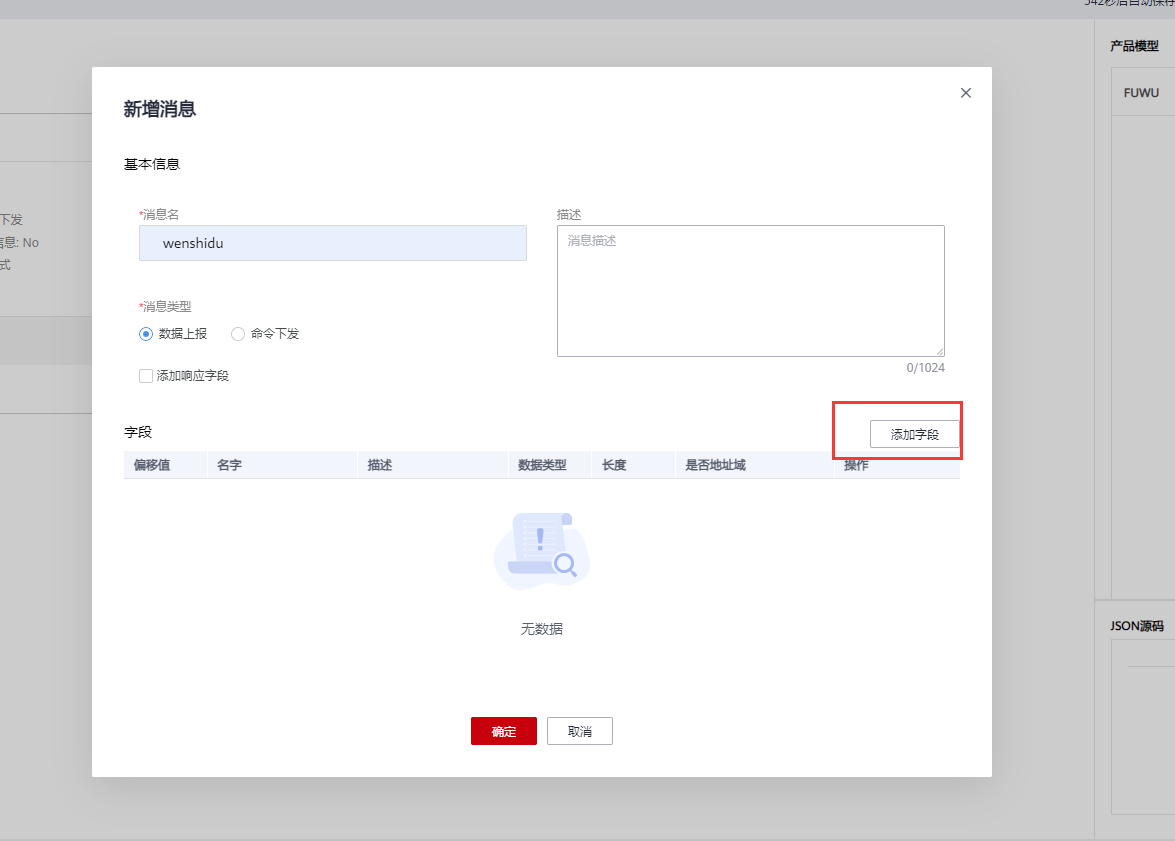Screen dimensions: 1175x841
Task: Click the 基本信息 section heading
Action: coord(152,164)
